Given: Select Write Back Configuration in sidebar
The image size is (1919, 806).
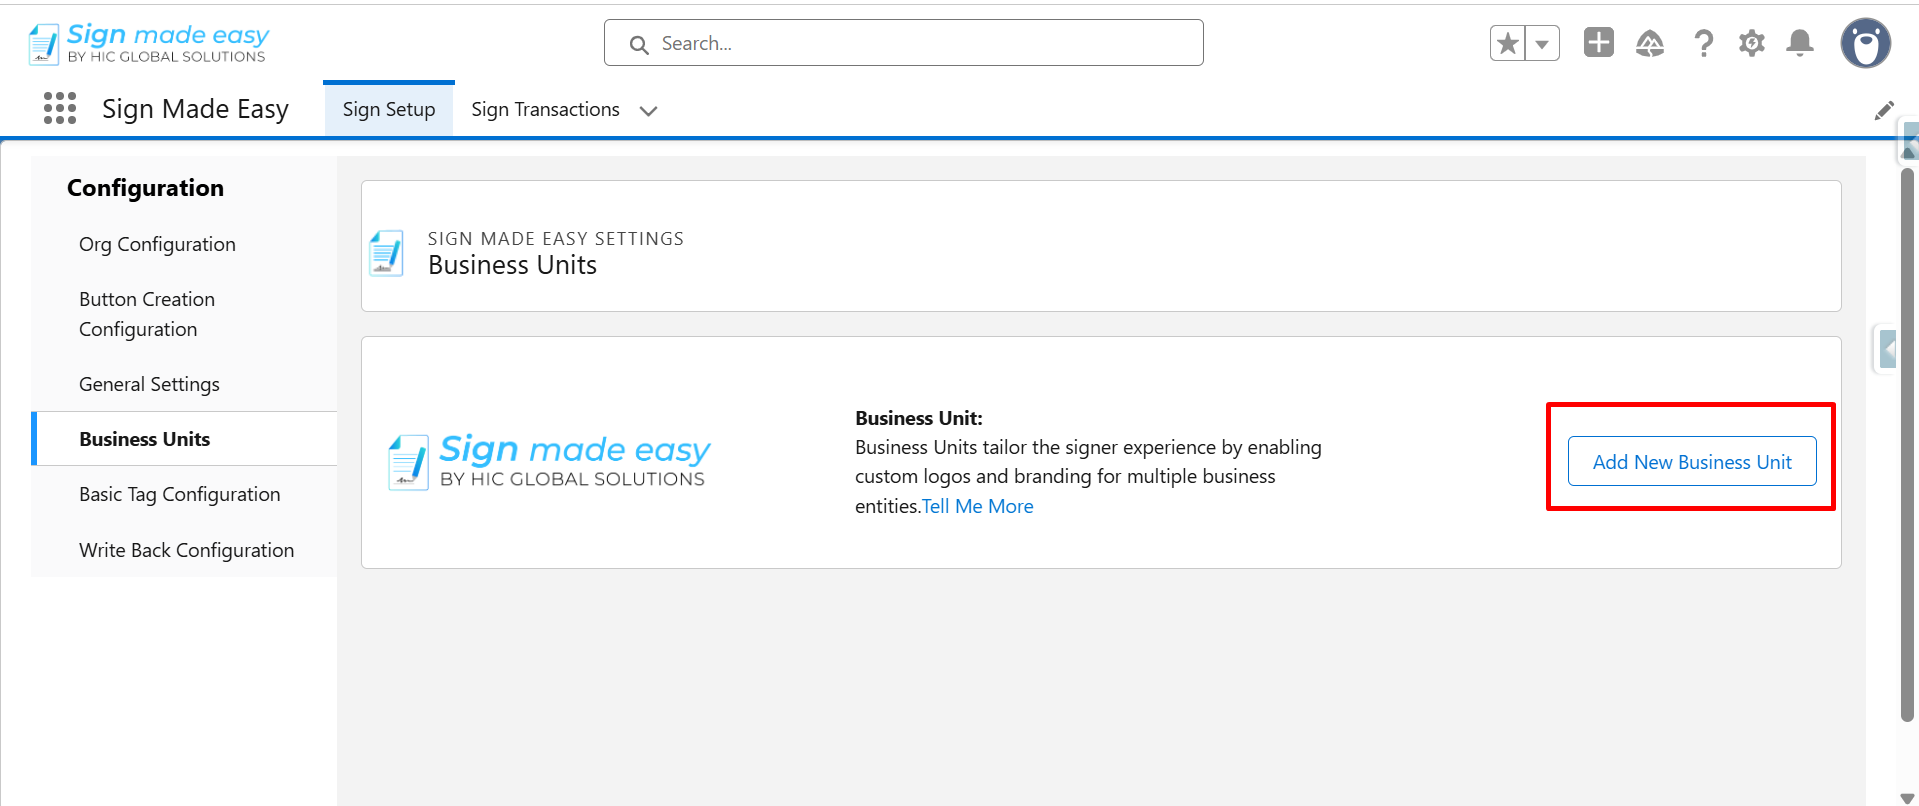Looking at the screenshot, I should [x=184, y=550].
